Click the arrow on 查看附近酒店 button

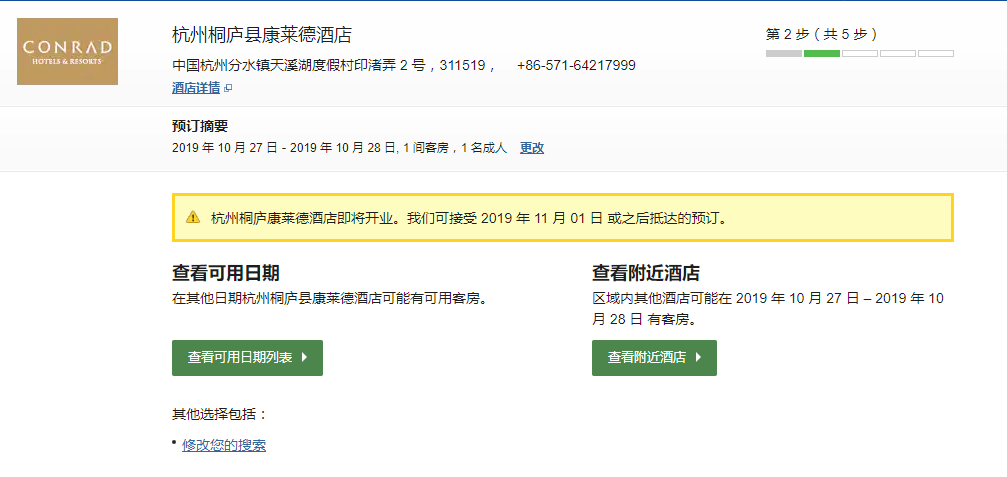coord(698,358)
